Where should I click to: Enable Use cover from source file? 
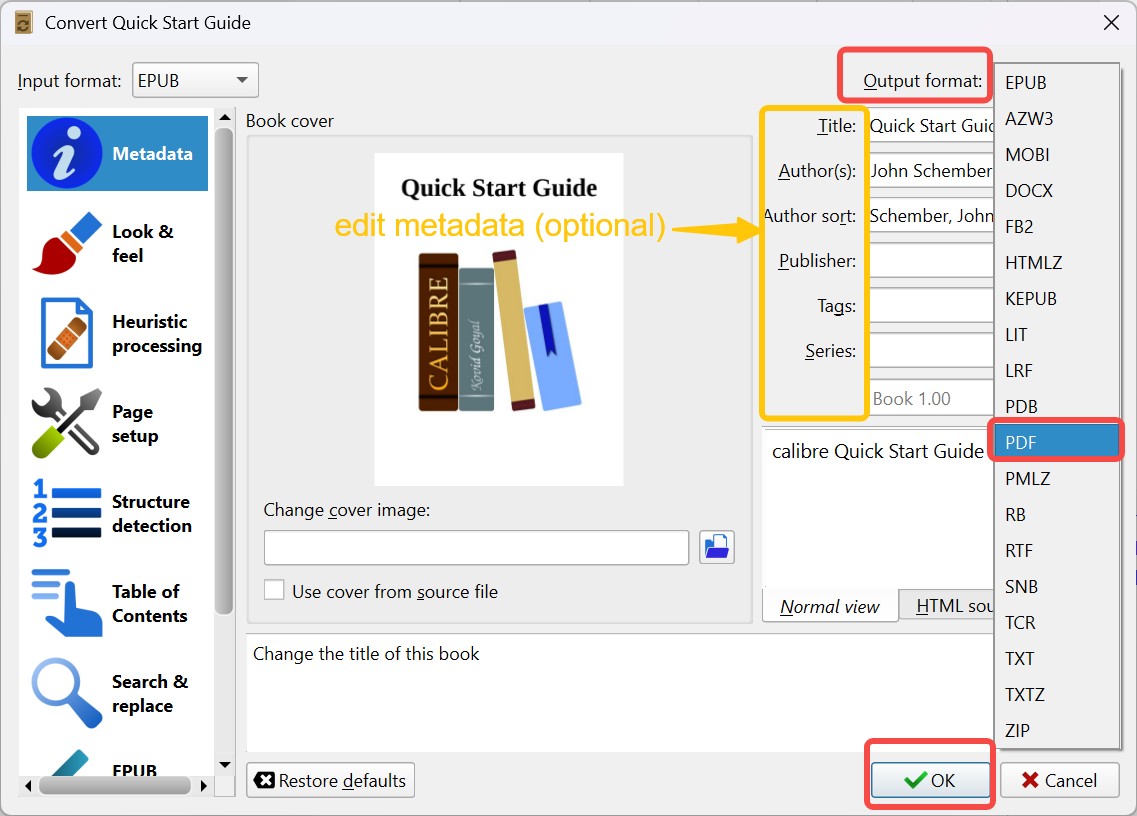pos(274,589)
